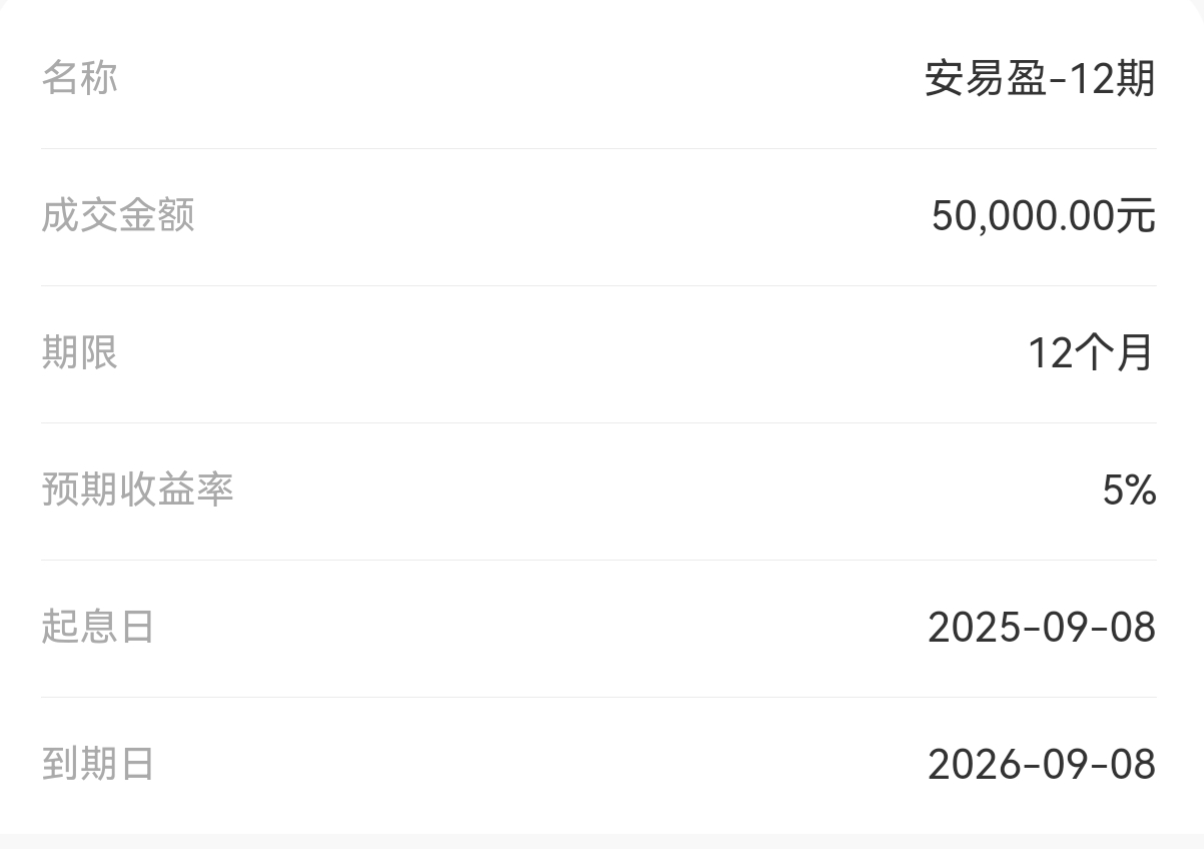Click divider line below the 名称 row
1204x849 pixels.
coord(599,148)
